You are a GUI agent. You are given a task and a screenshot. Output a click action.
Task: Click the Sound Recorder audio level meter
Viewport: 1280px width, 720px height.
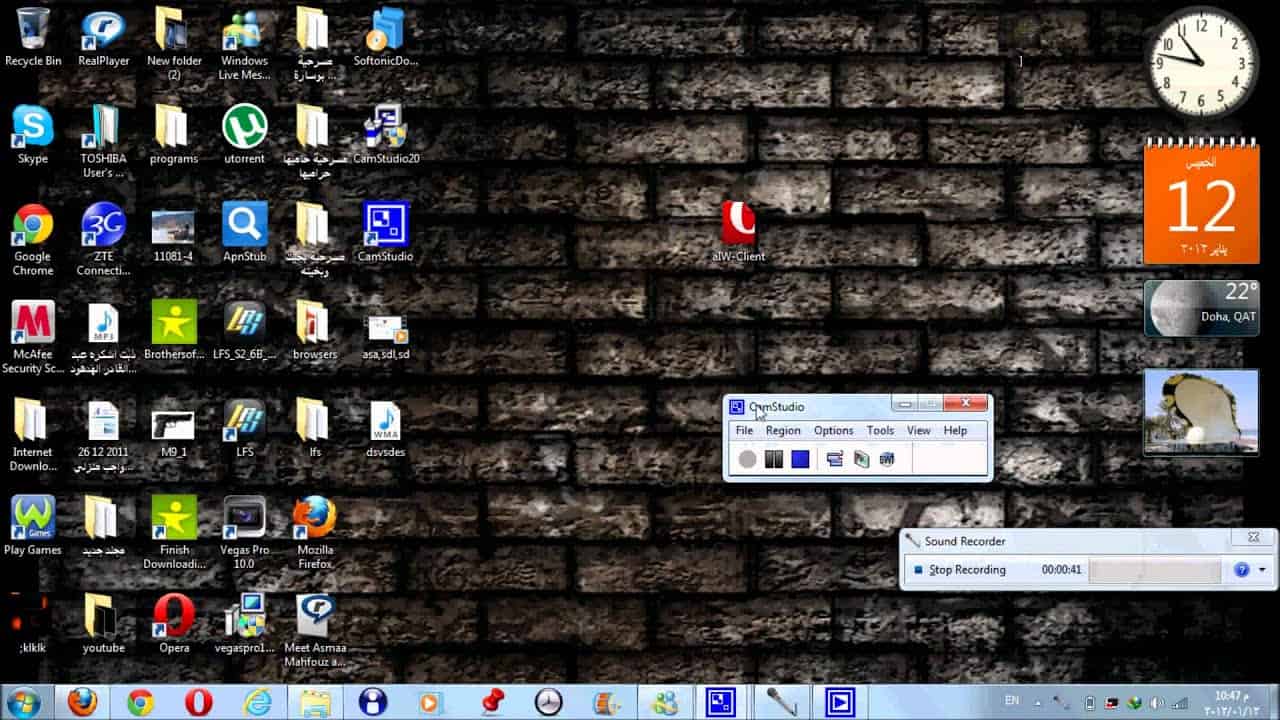click(x=1155, y=571)
